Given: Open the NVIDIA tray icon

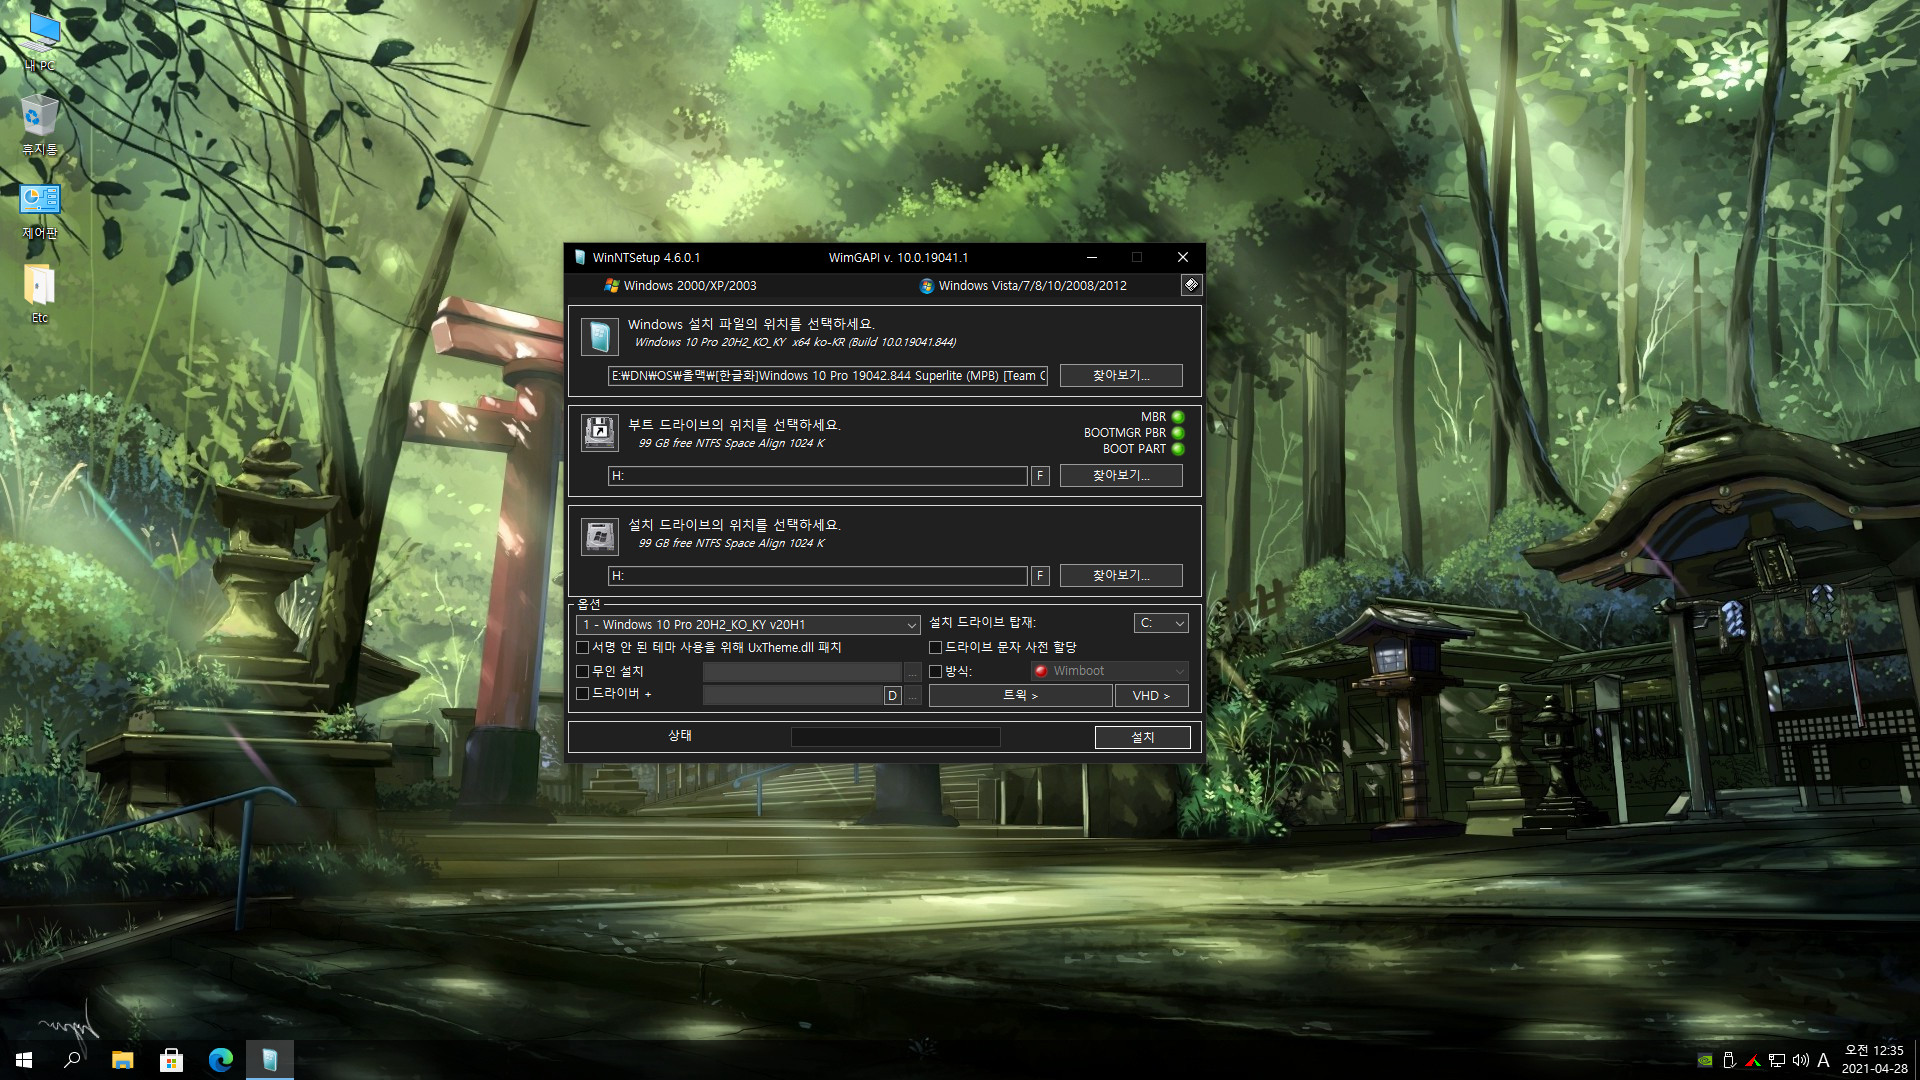Looking at the screenshot, I should pos(1705,1060).
